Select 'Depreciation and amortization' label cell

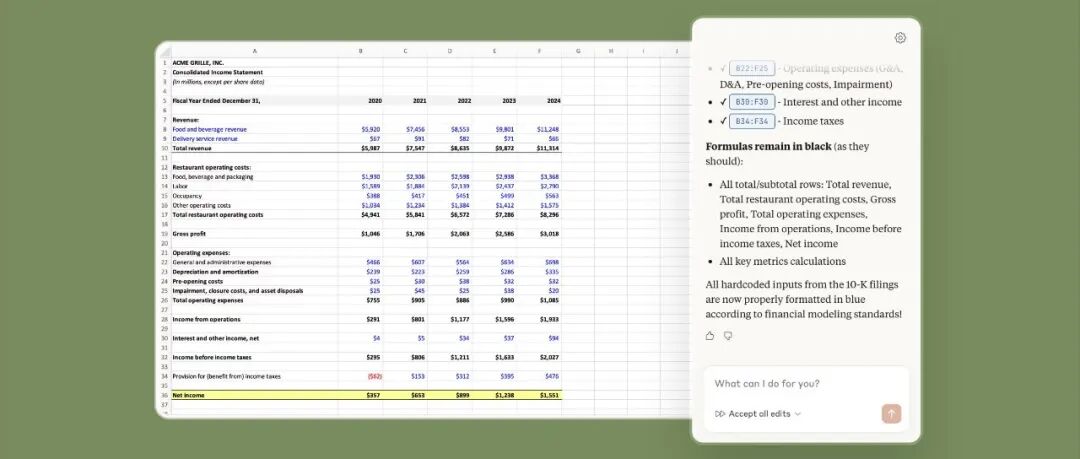pos(254,272)
